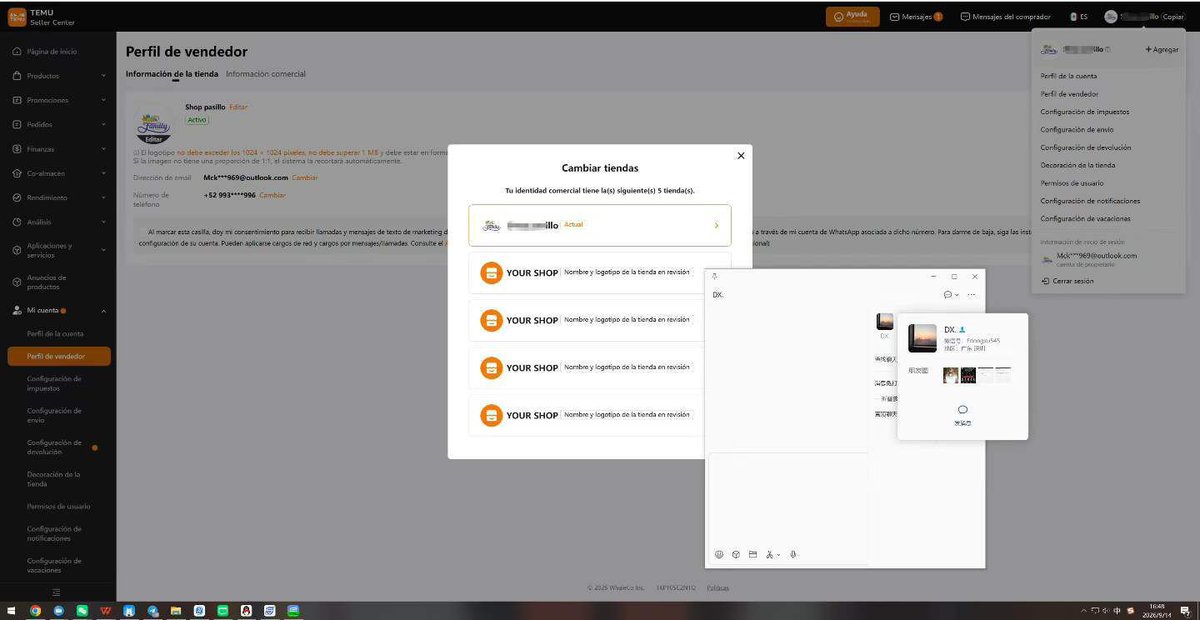Image resolution: width=1200 pixels, height=620 pixels.
Task: Choose Decoración de la tienda in the dropdown menu
Action: point(1077,165)
